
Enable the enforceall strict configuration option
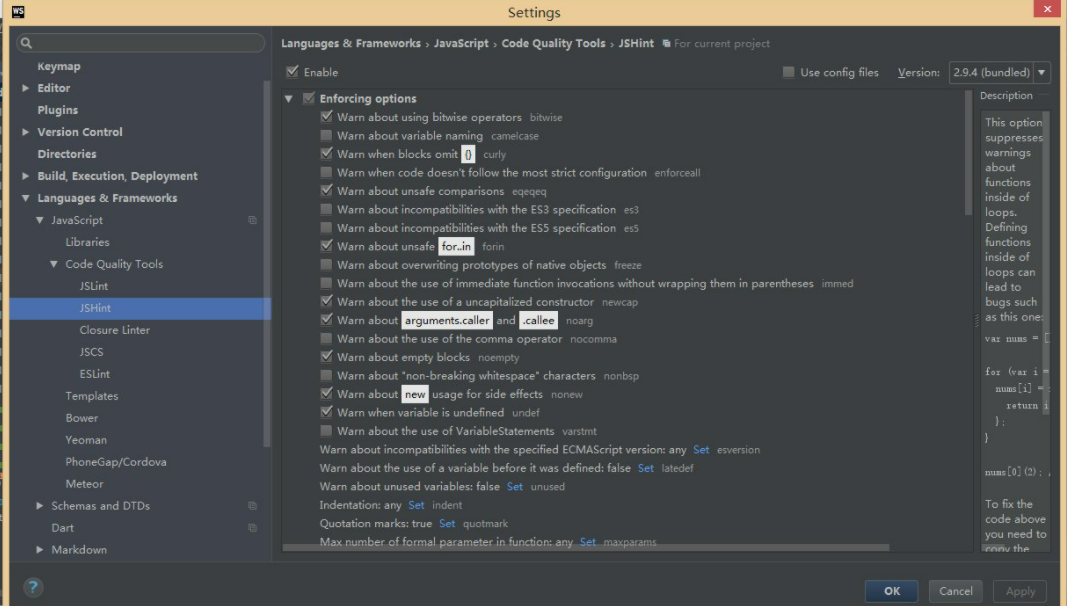pos(327,172)
